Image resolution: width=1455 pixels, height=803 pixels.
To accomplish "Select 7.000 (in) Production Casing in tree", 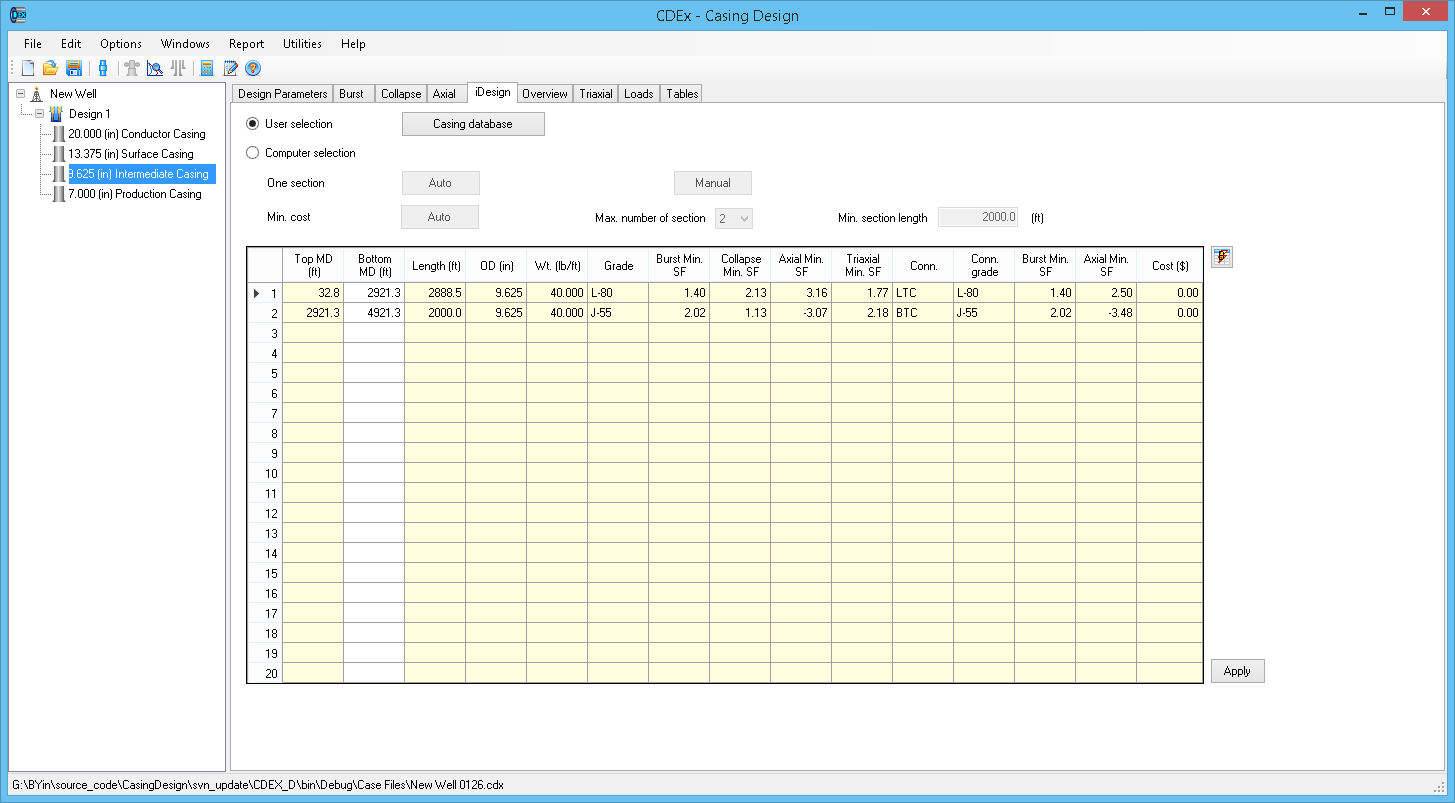I will tap(134, 194).
